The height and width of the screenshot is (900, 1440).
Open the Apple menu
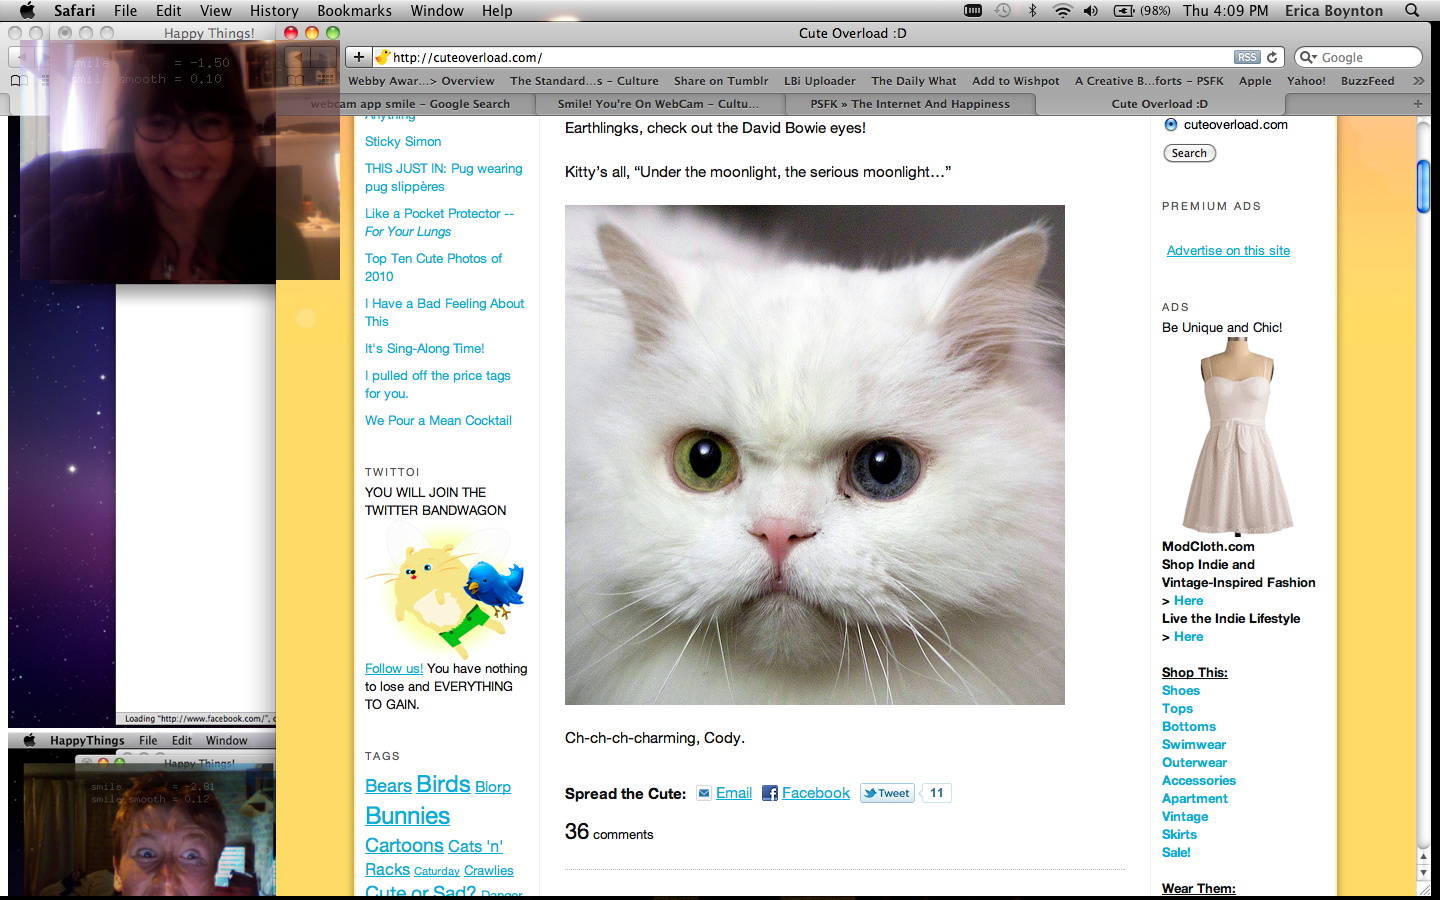(27, 11)
